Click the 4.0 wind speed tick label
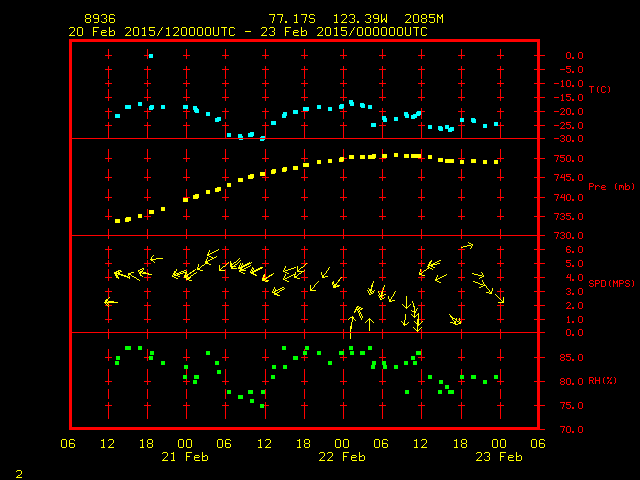This screenshot has width=640, height=480. (574, 278)
